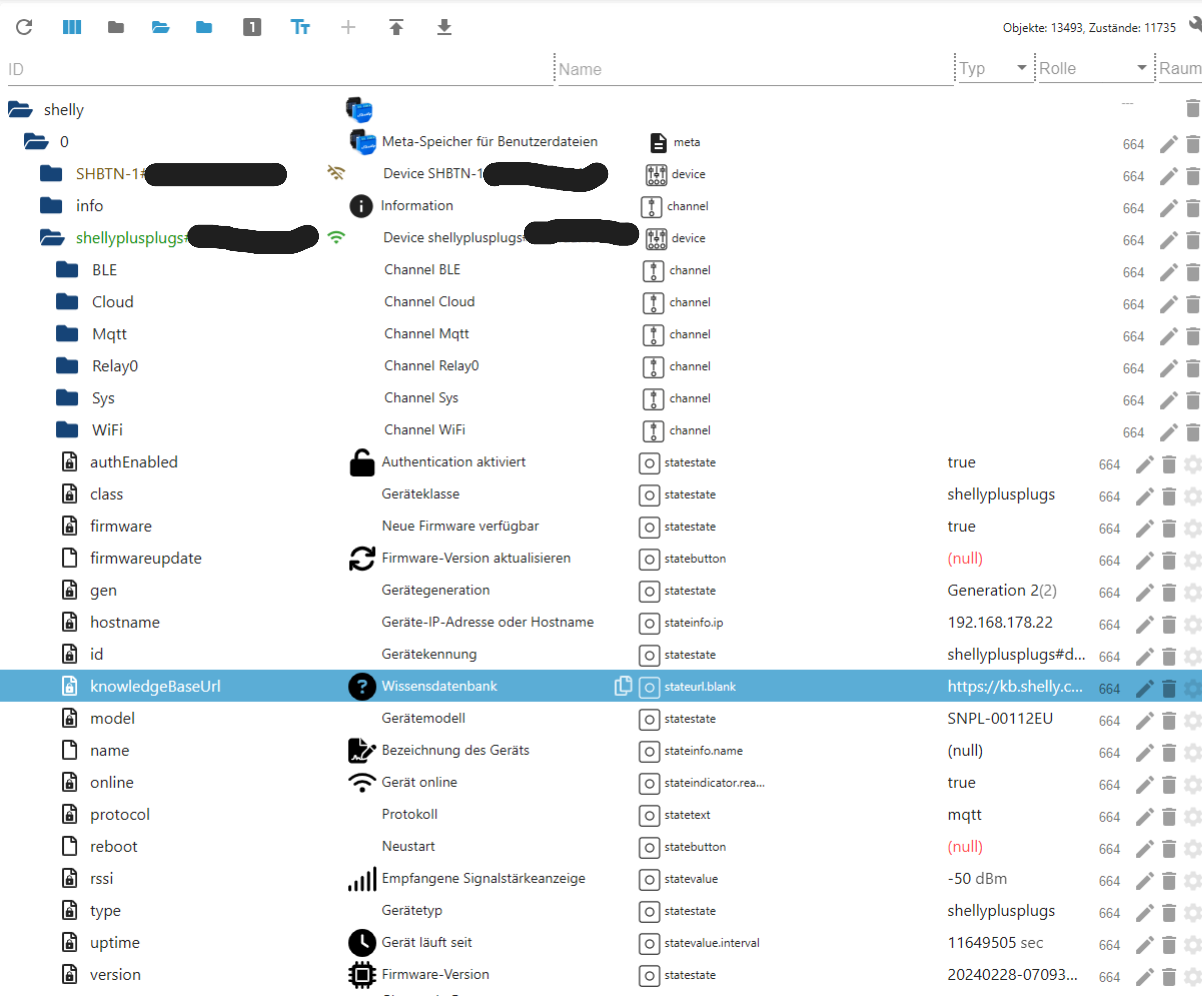The width and height of the screenshot is (1202, 996).
Task: Open the wrench settings icon at top right
Action: click(x=1193, y=27)
